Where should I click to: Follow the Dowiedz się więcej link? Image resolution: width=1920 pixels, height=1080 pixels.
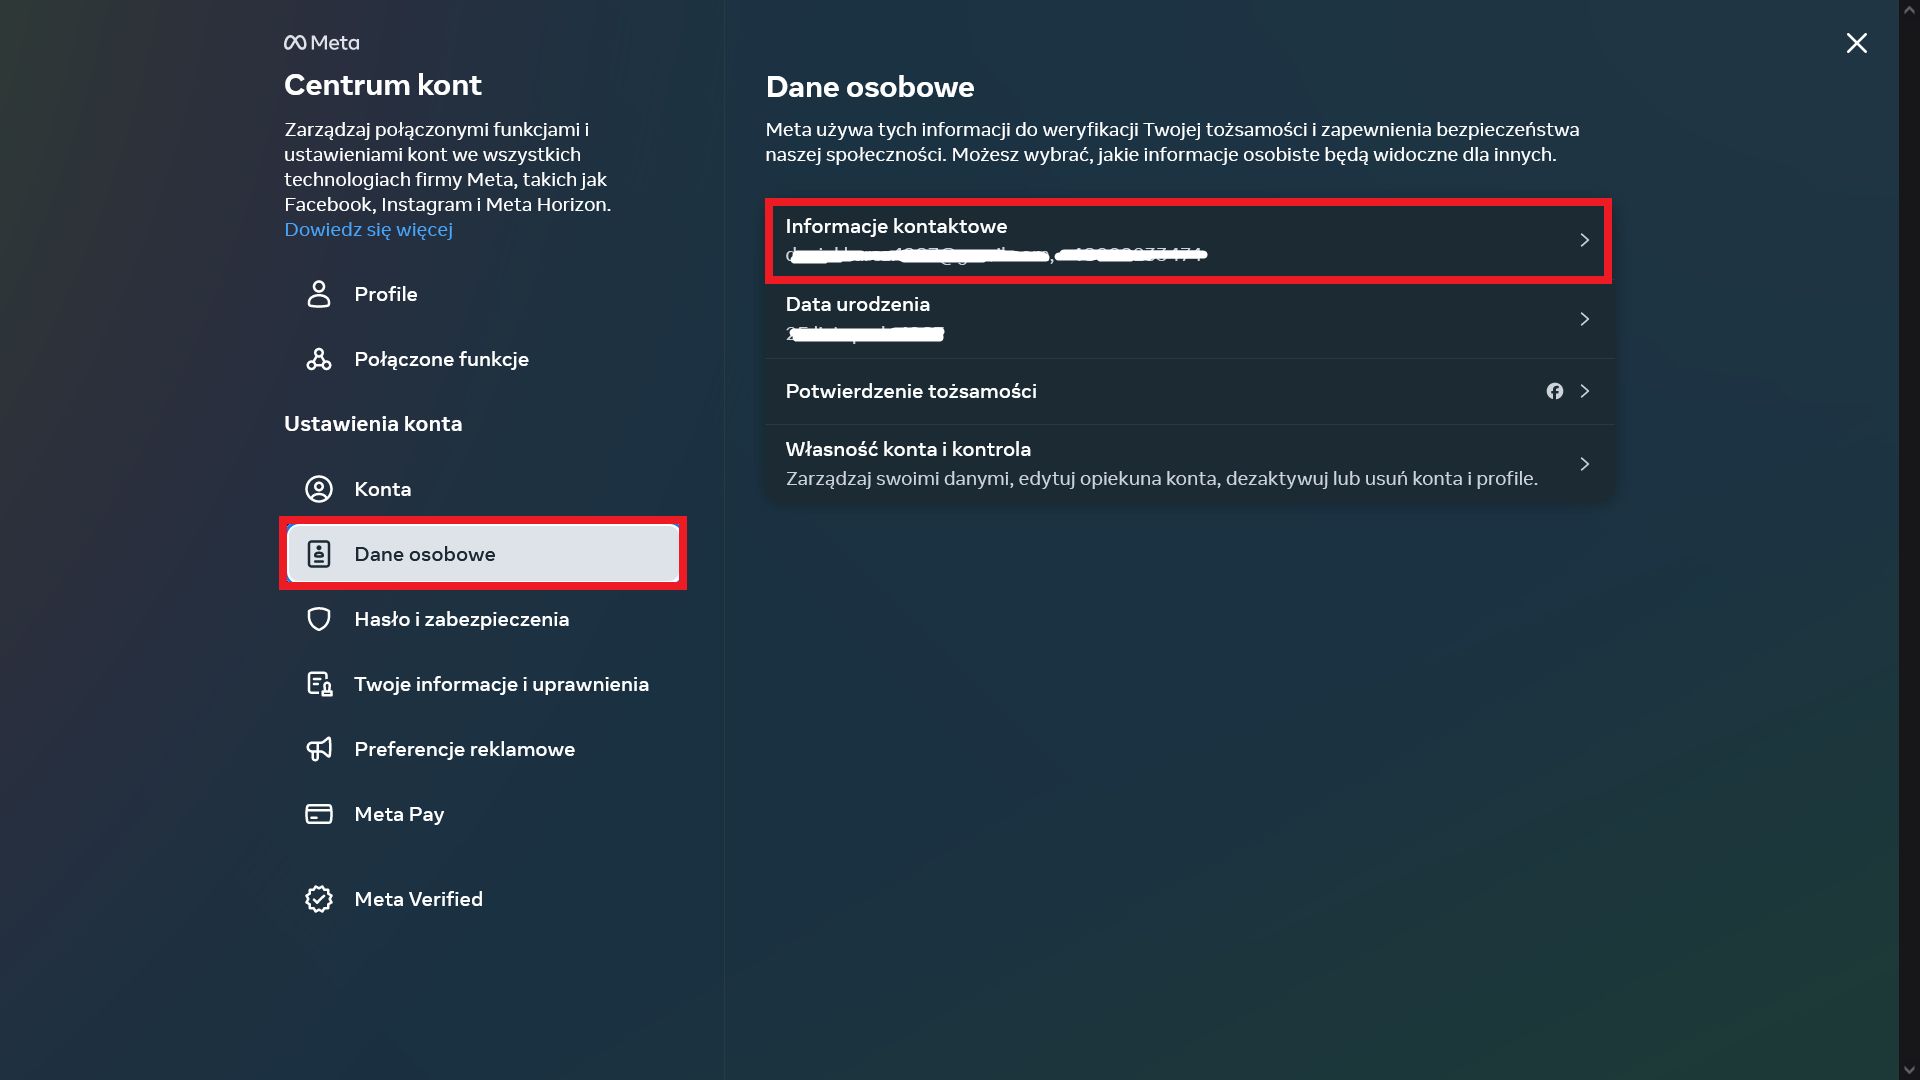(368, 229)
